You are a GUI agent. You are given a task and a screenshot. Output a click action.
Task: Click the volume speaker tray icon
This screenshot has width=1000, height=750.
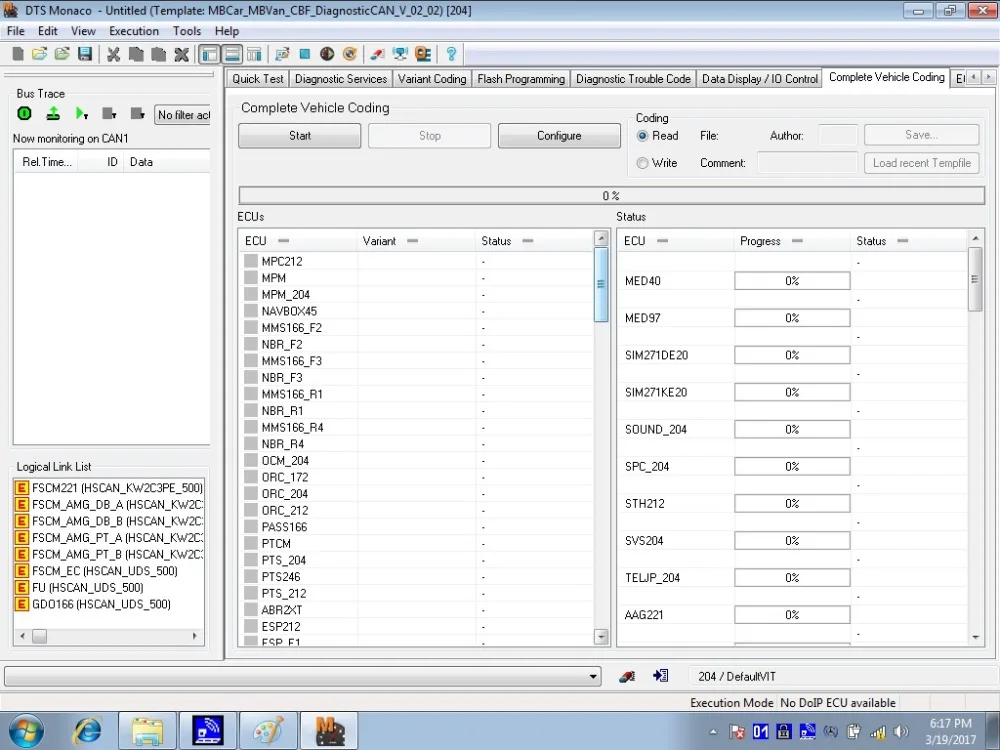point(901,732)
